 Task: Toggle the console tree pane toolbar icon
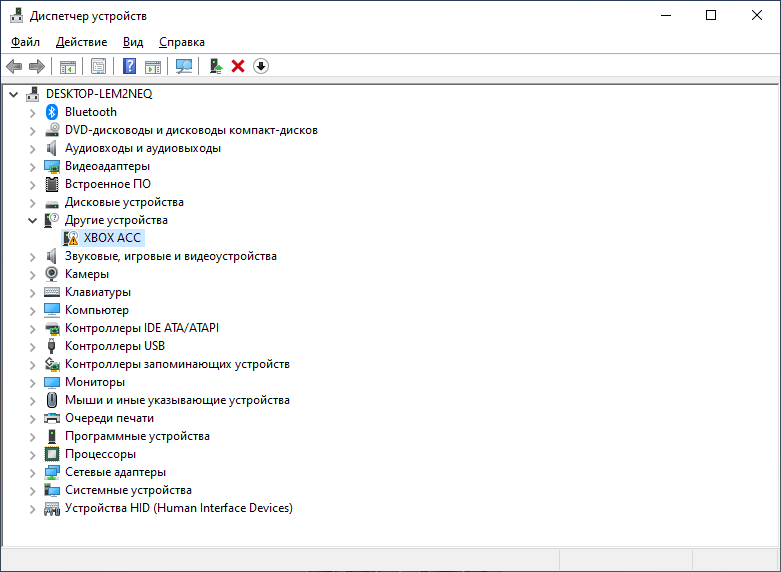point(68,66)
